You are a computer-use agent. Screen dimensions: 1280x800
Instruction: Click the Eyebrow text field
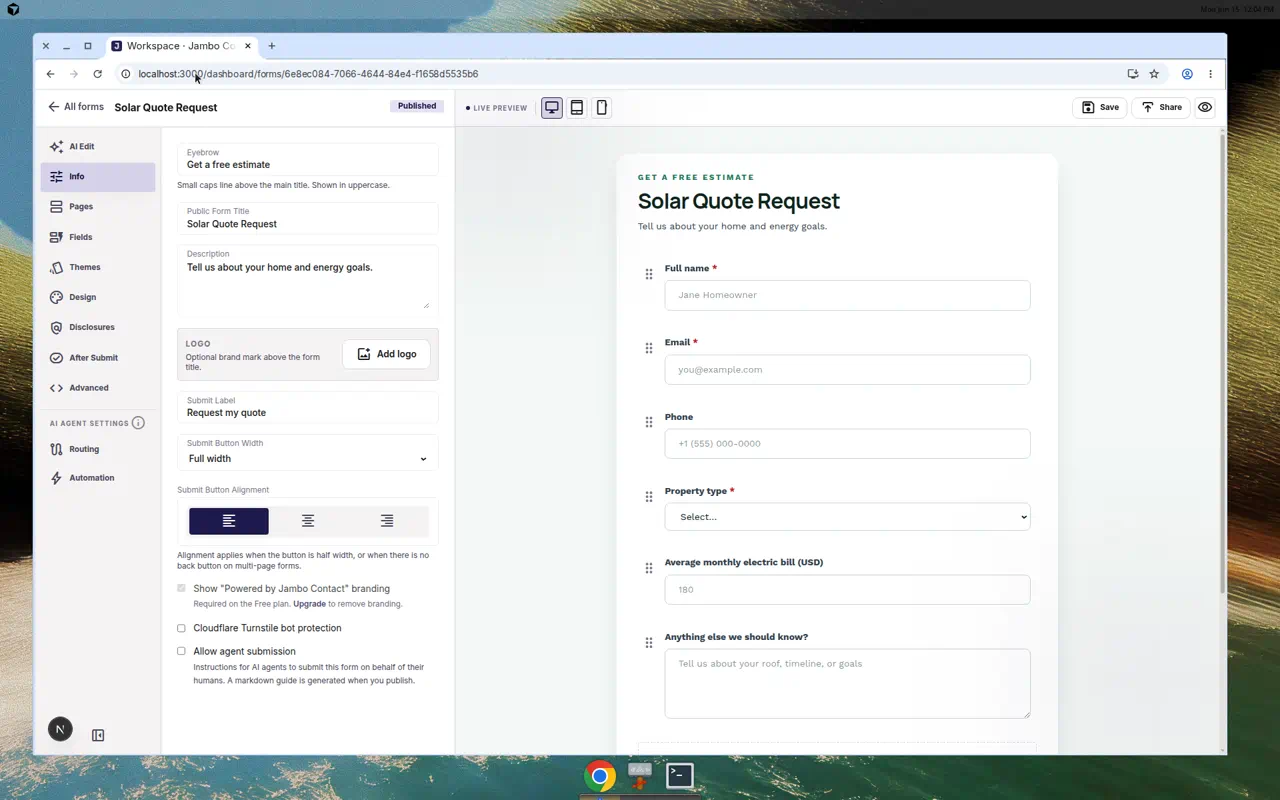point(308,159)
